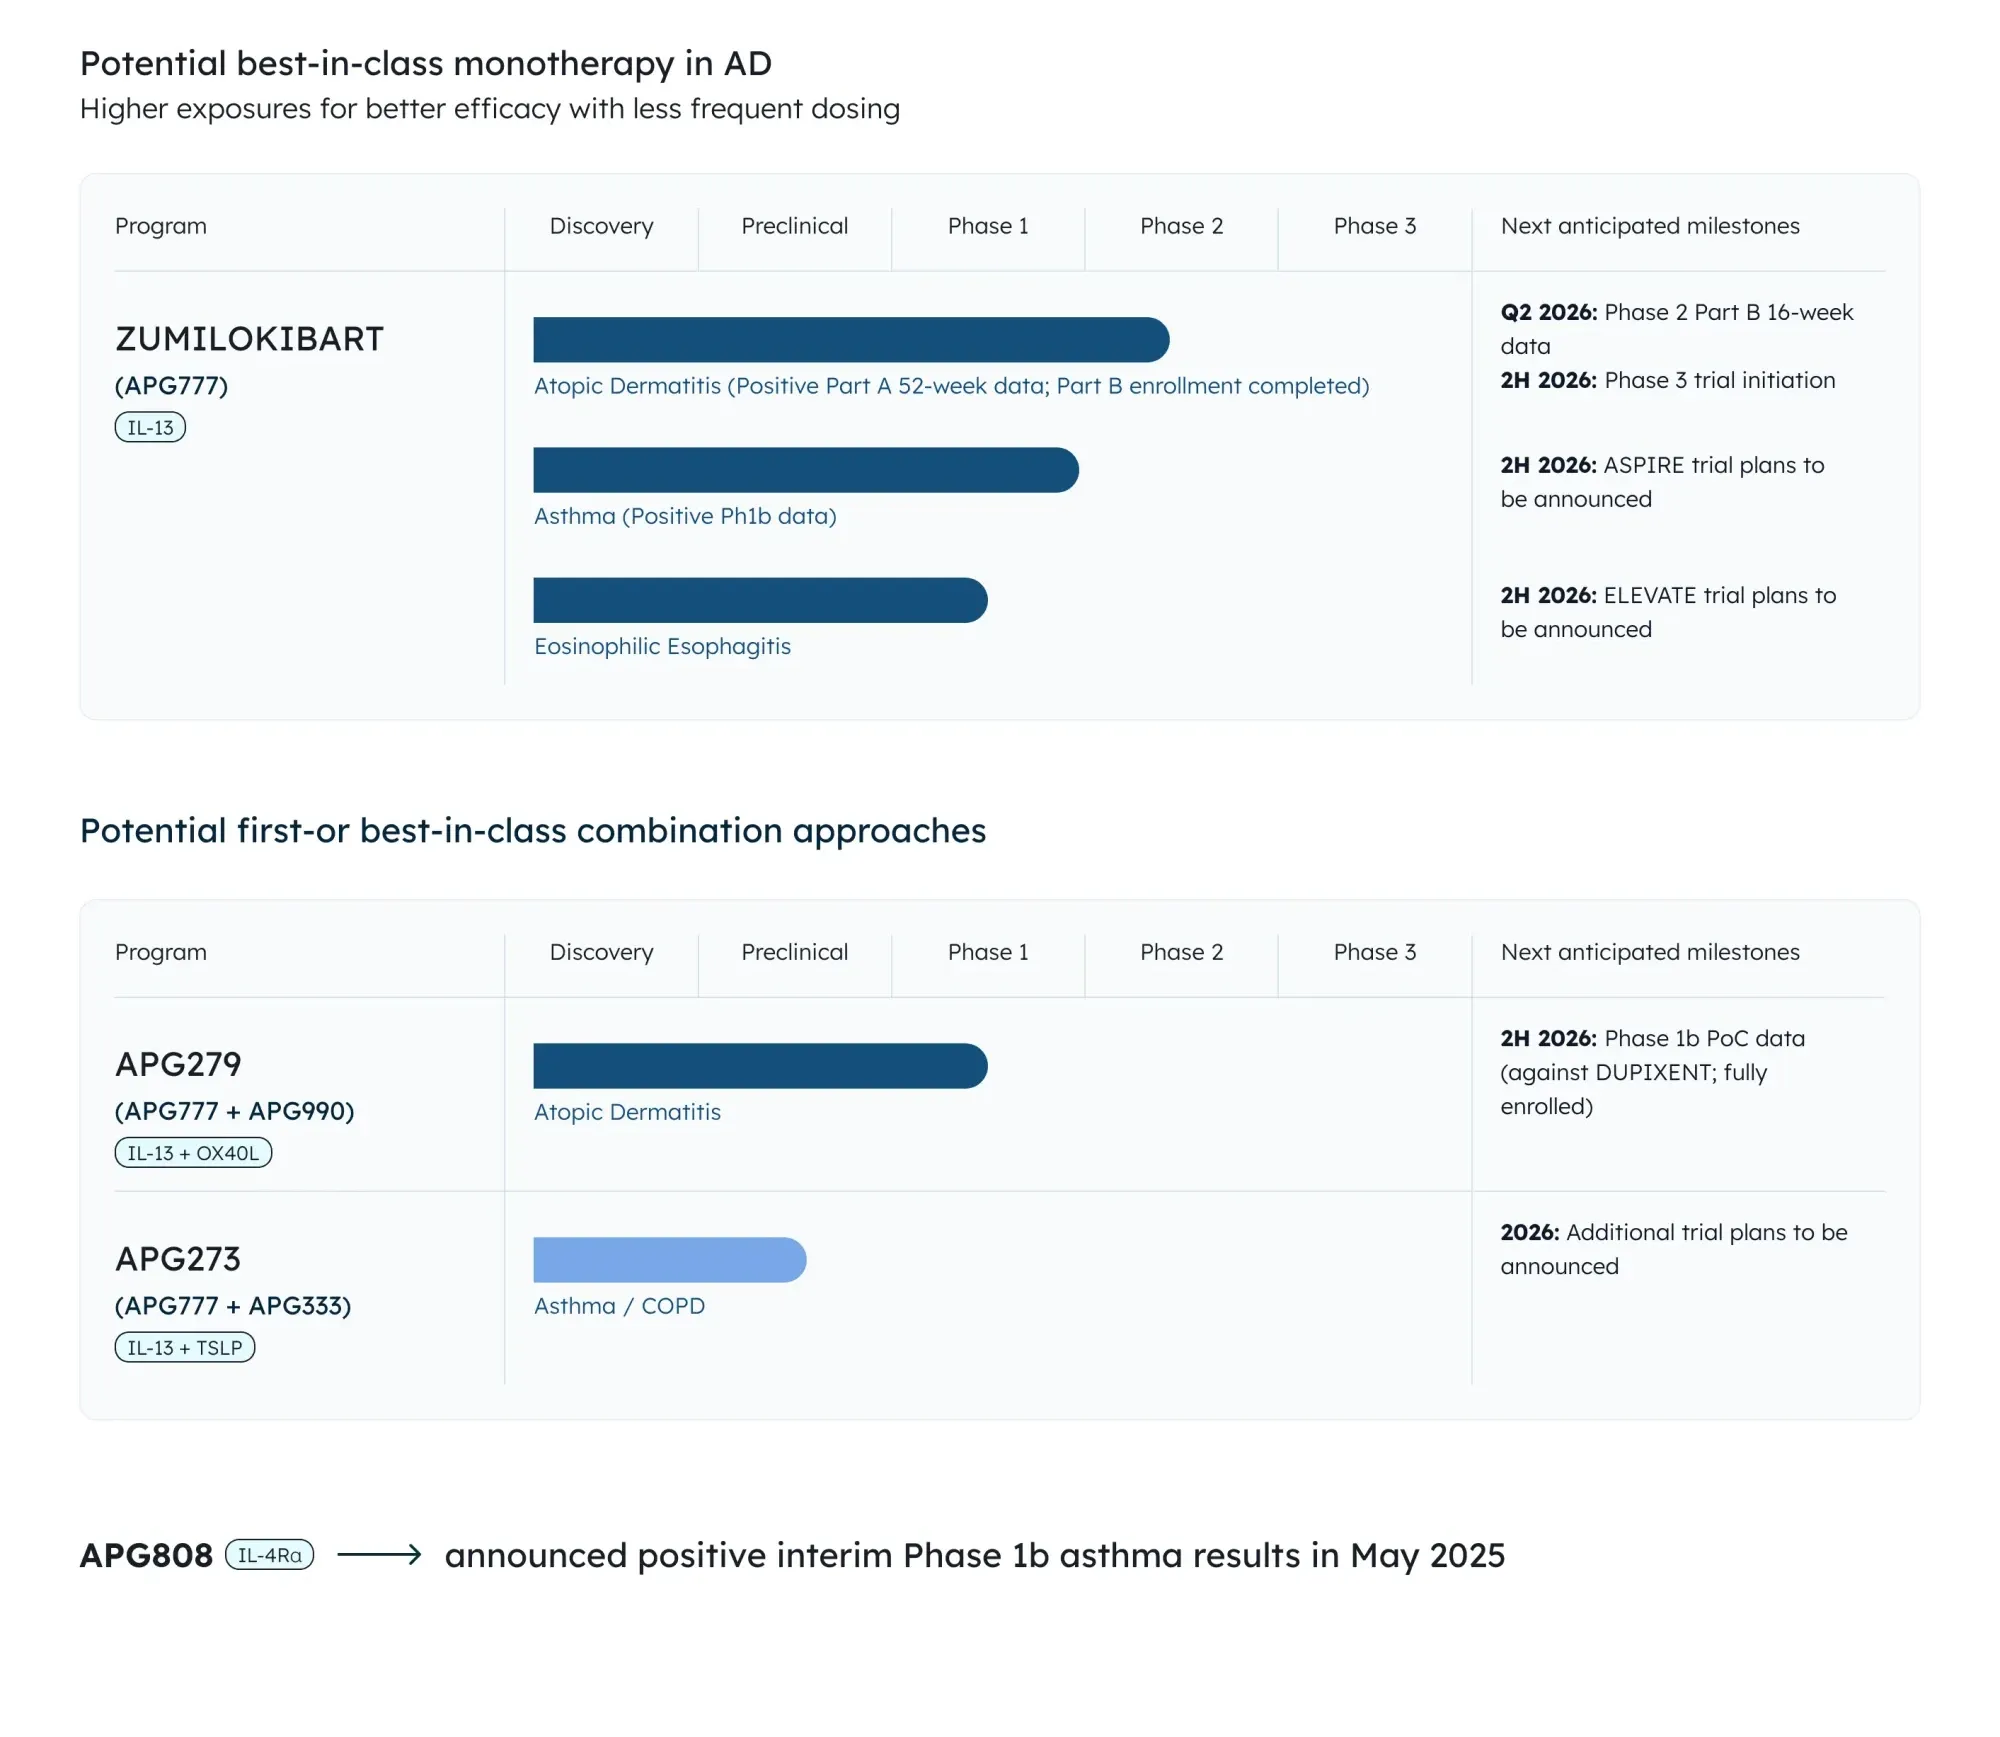Click the IL-13 + OX40L tag

coord(193,1153)
